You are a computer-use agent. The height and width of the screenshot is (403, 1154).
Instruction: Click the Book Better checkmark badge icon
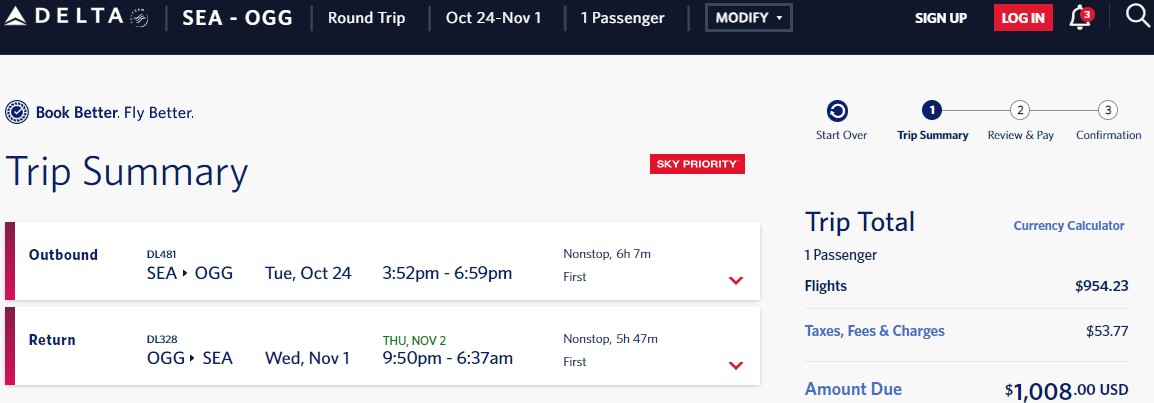coord(16,113)
